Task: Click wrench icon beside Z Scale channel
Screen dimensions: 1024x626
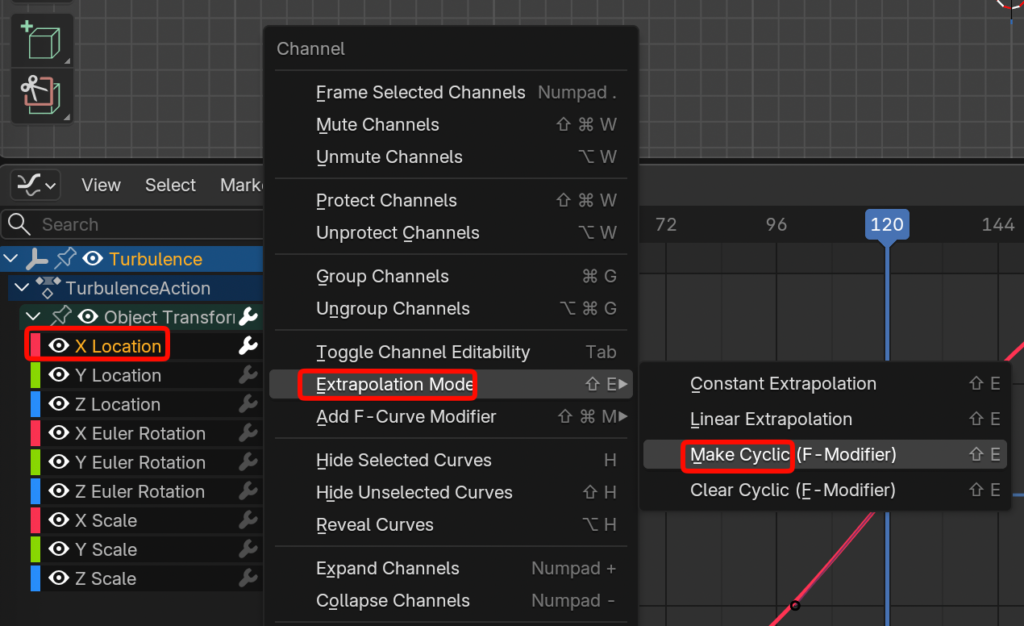Action: [x=247, y=578]
